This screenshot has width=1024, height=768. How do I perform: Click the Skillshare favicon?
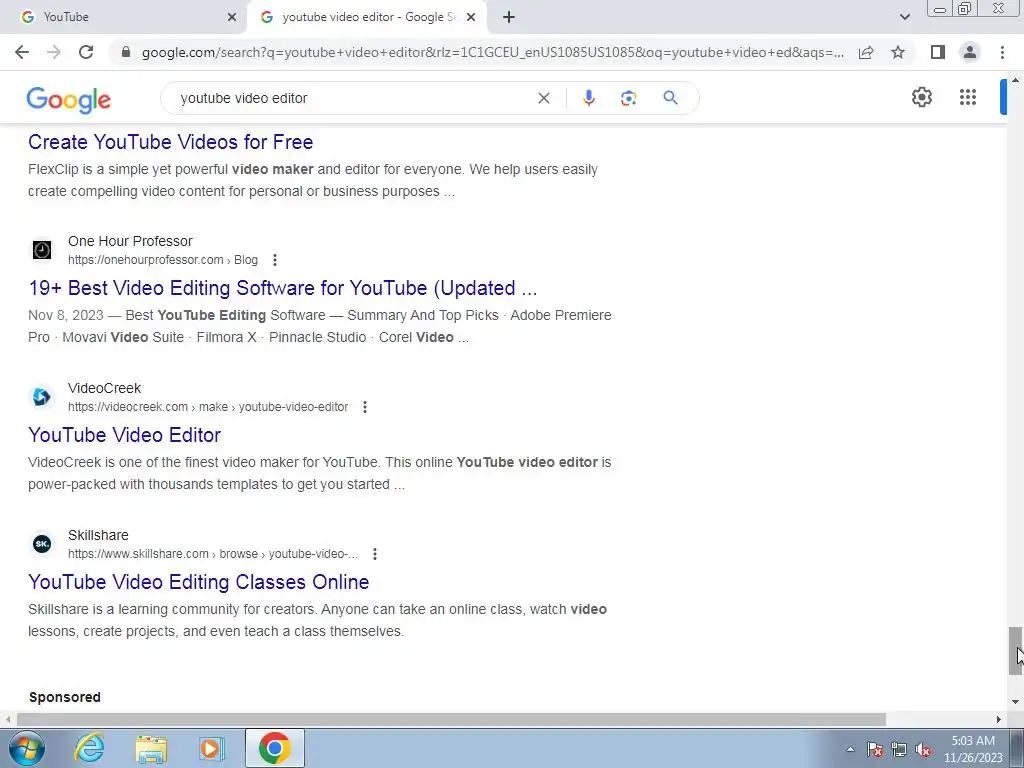pos(42,544)
